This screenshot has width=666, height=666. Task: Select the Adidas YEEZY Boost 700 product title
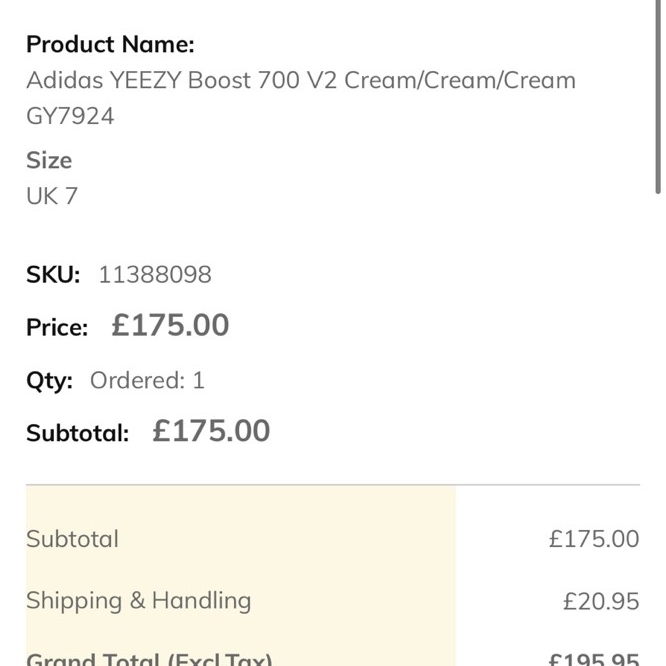pyautogui.click(x=300, y=80)
